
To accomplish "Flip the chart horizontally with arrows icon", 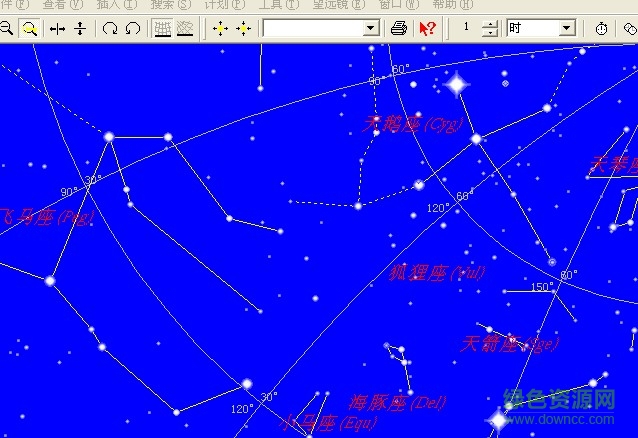I will (x=57, y=28).
